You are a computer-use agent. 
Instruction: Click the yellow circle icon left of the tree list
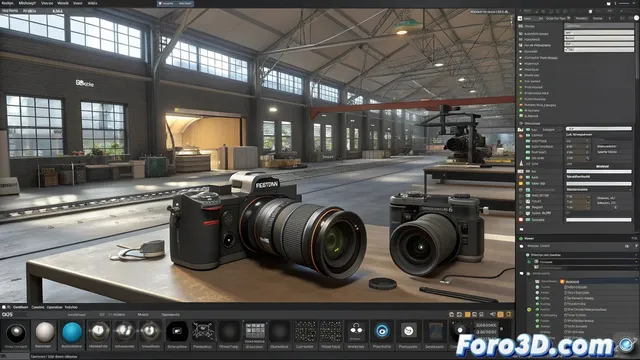529,310
